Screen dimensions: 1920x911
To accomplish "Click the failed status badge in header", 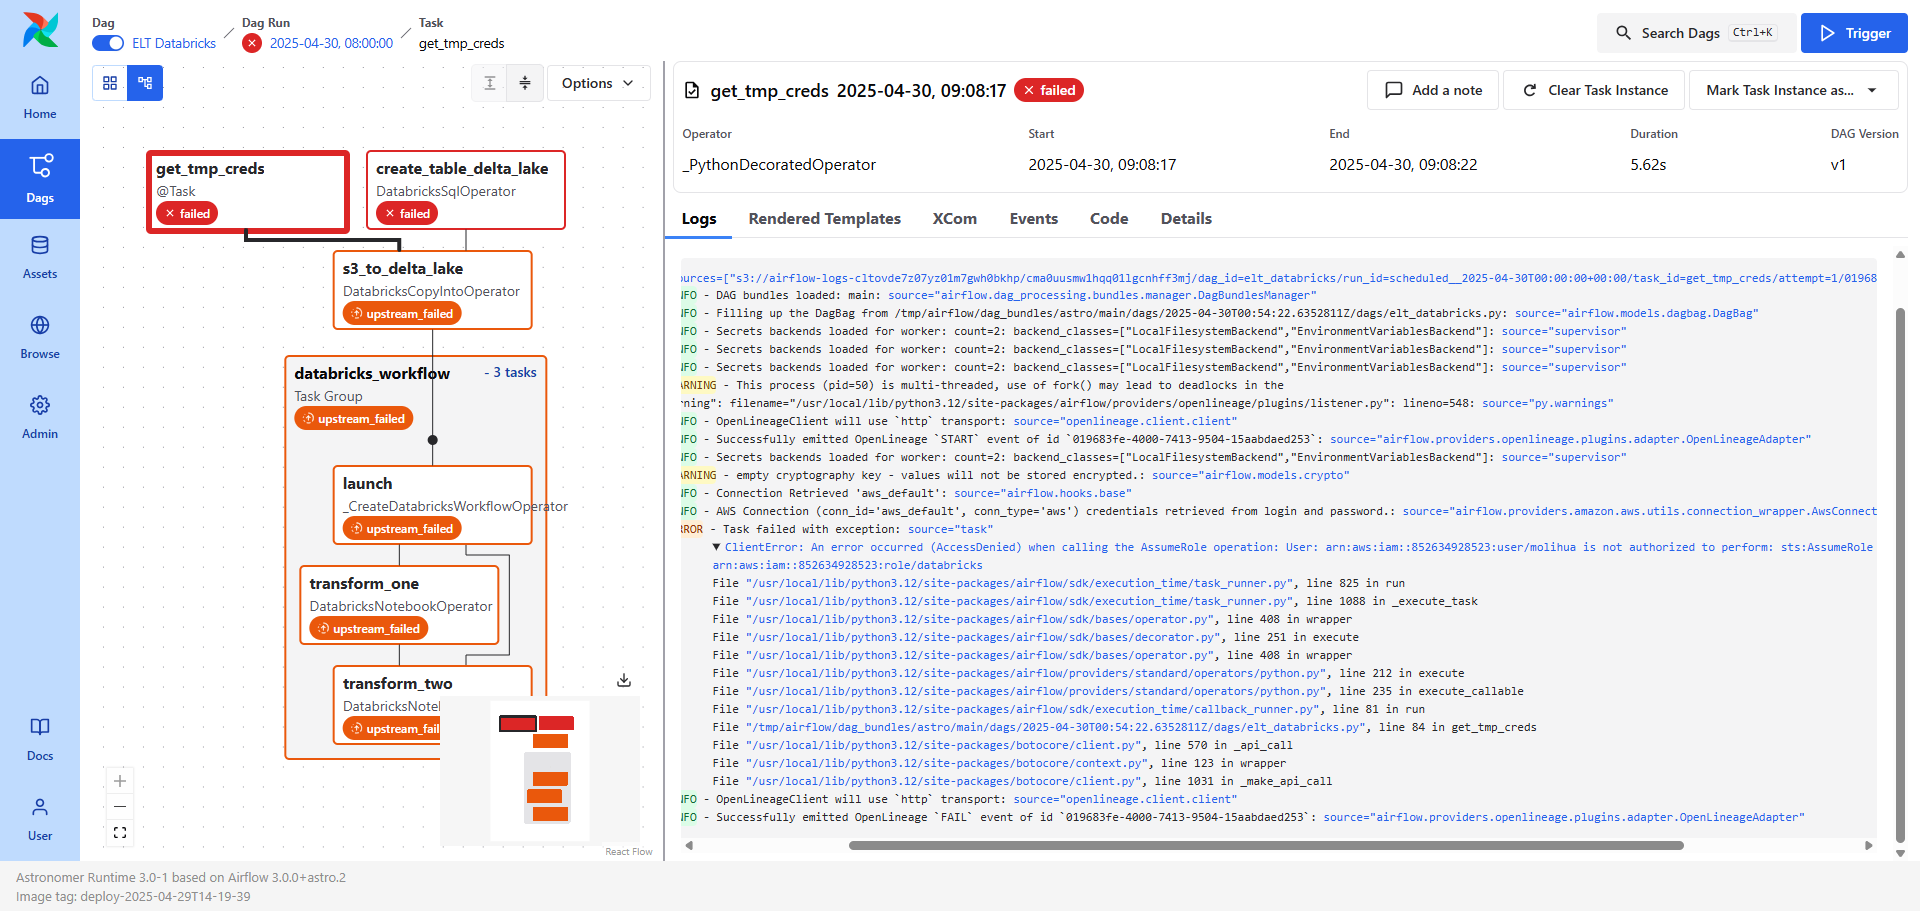I will (1049, 90).
